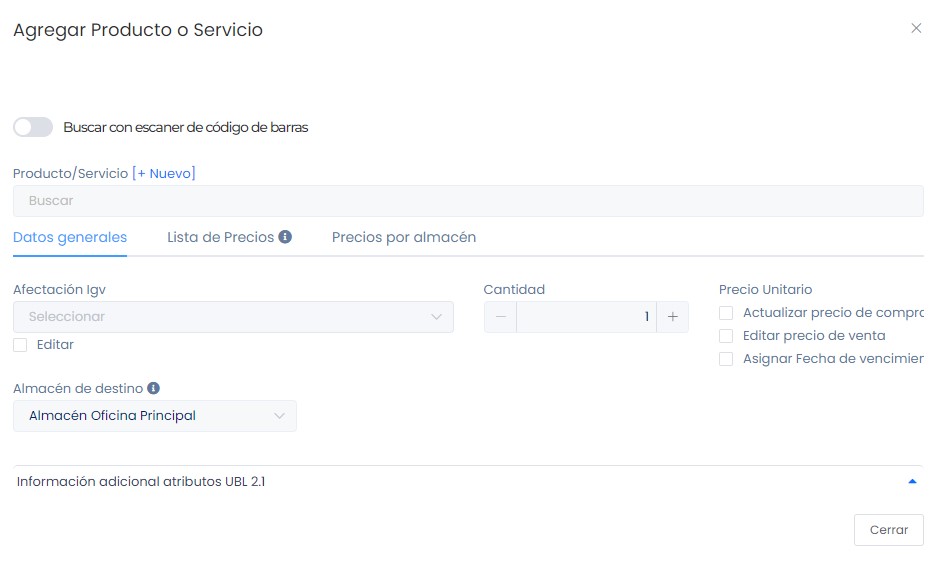Open the Lista de Precios tab

[x=220, y=238]
